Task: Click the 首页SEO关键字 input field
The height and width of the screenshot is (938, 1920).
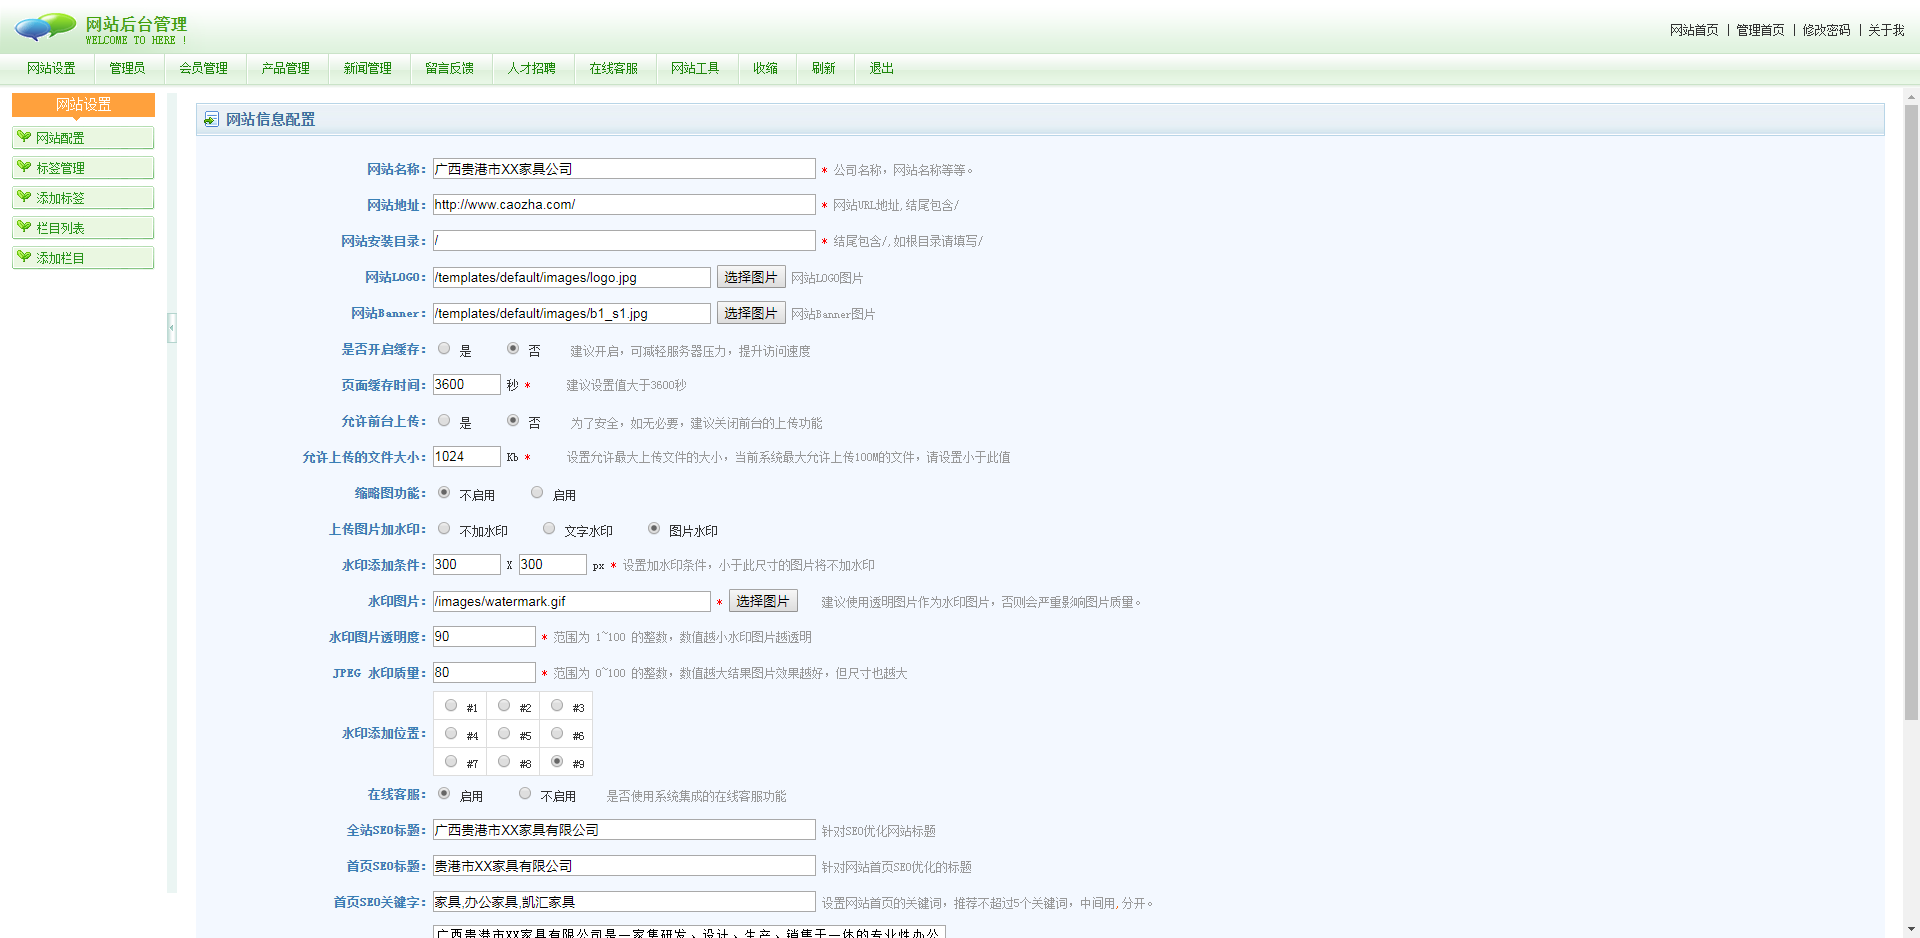Action: point(624,902)
